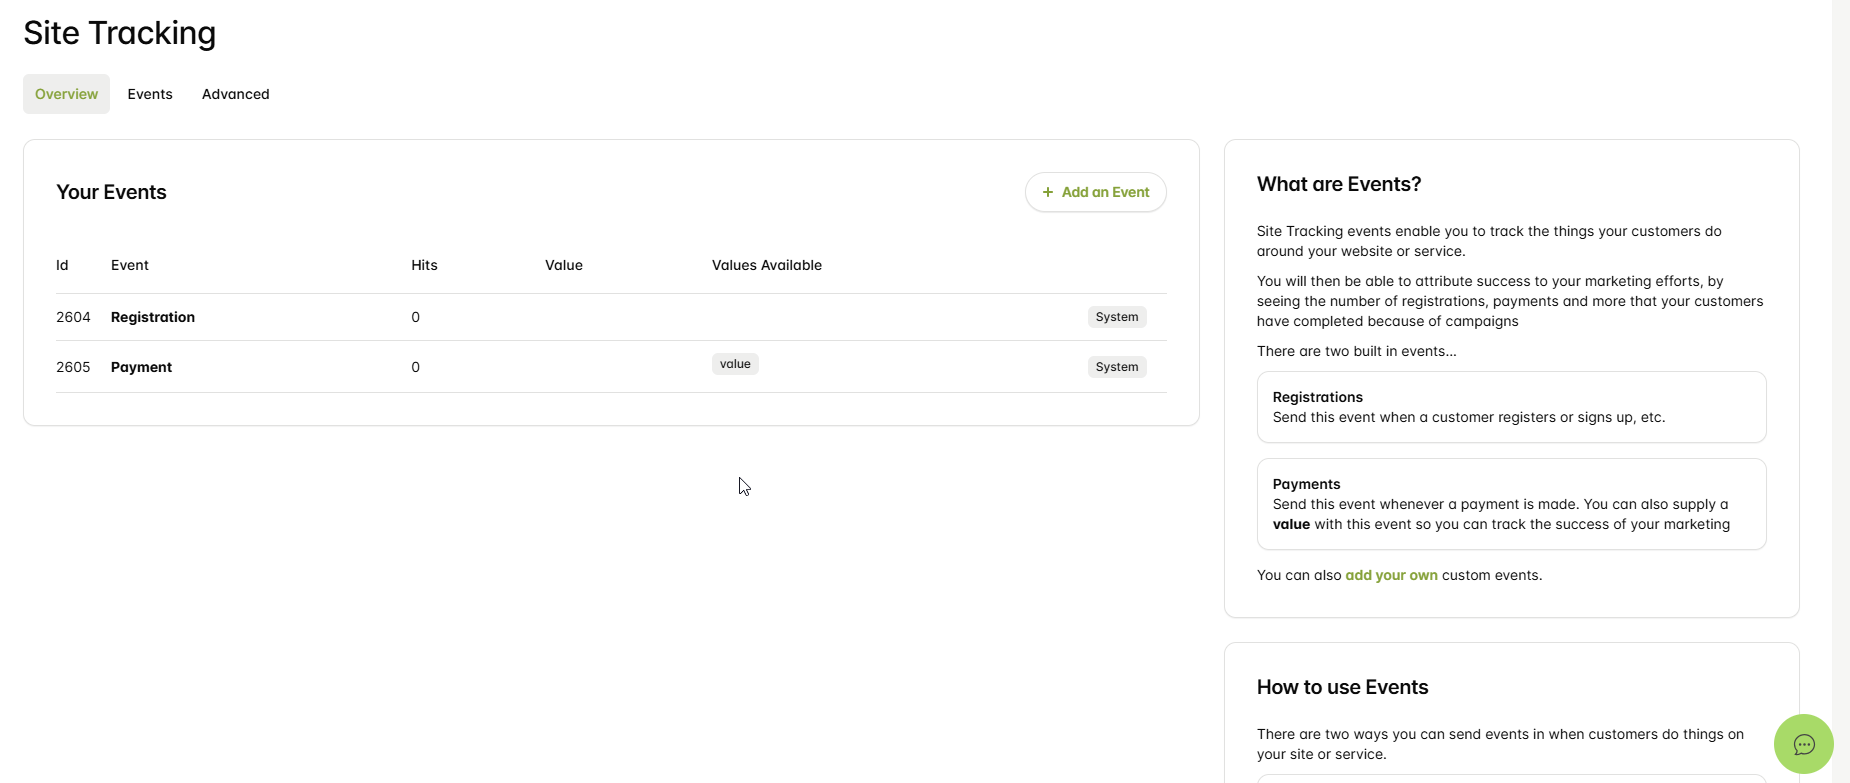The height and width of the screenshot is (783, 1850).
Task: Click the Hits column header
Action: (x=424, y=265)
